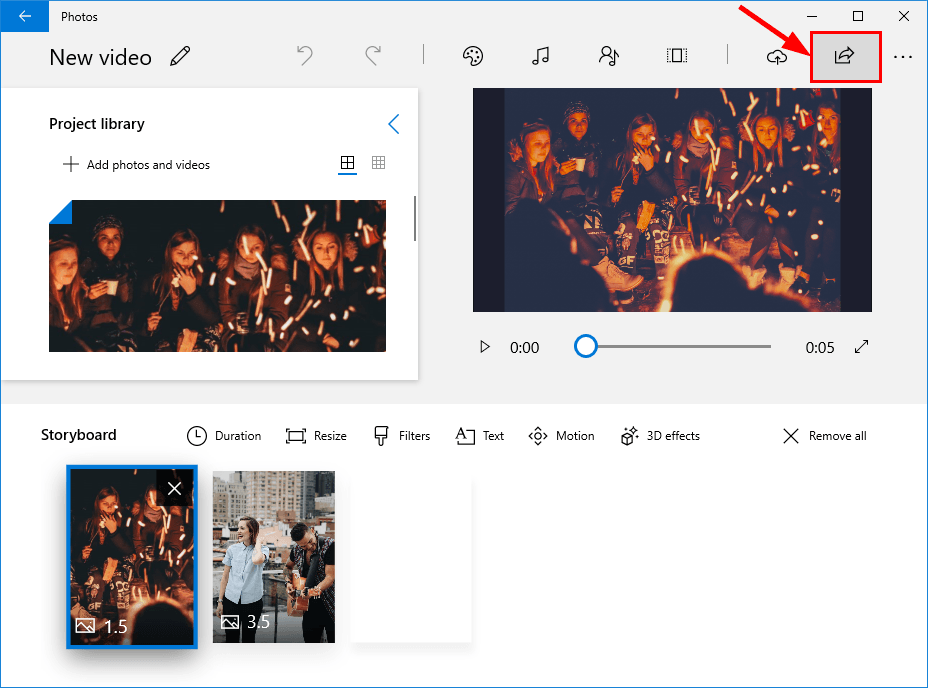Screen dimensions: 928x688
Task: Click the undo arrow
Action: [305, 57]
